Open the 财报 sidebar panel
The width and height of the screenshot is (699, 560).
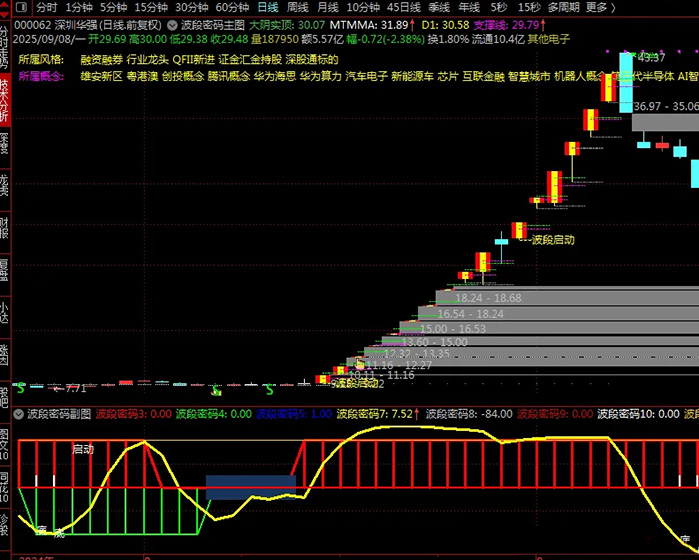click(5, 228)
